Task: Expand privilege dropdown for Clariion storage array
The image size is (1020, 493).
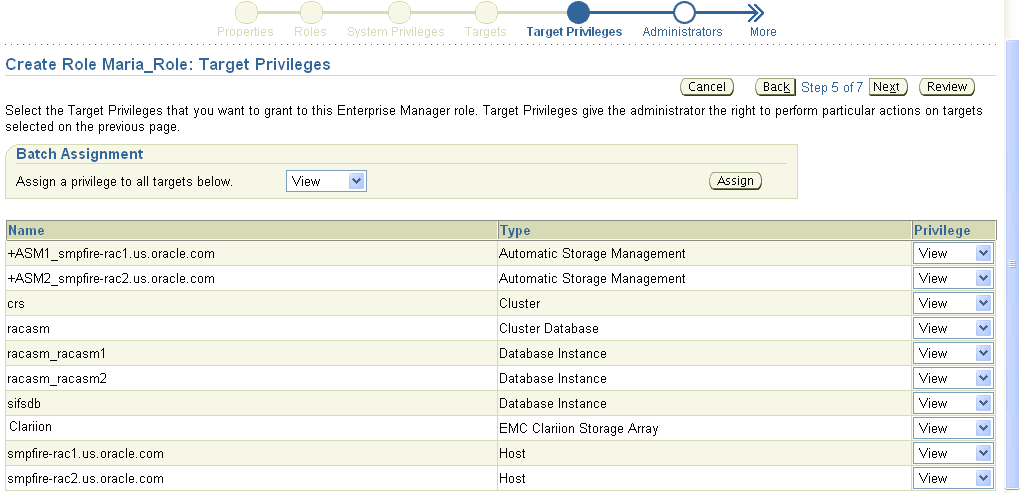Action: click(952, 428)
